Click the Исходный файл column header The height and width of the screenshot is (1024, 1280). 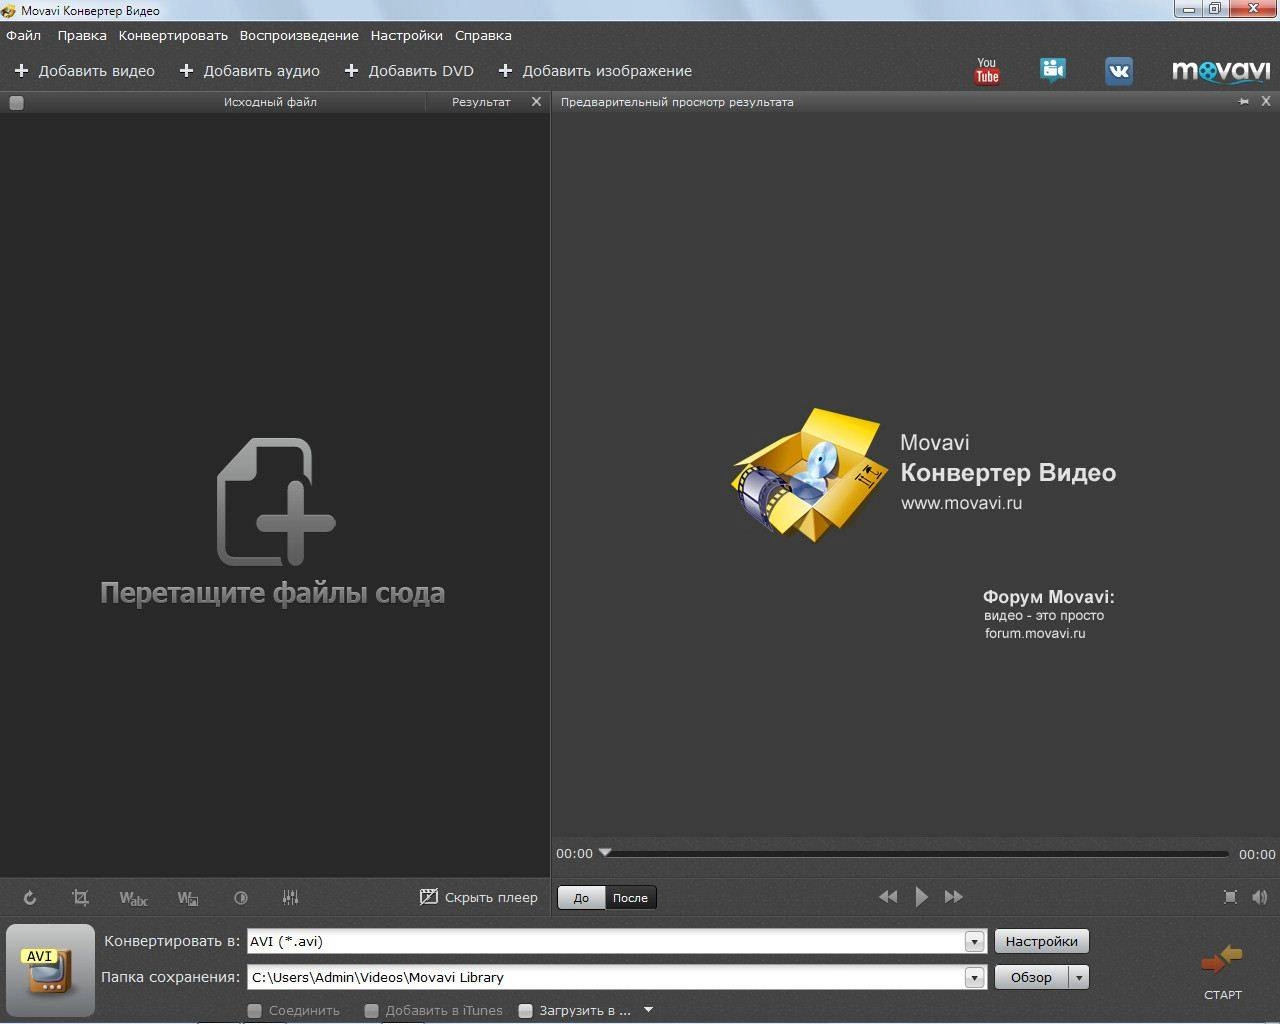tap(270, 102)
